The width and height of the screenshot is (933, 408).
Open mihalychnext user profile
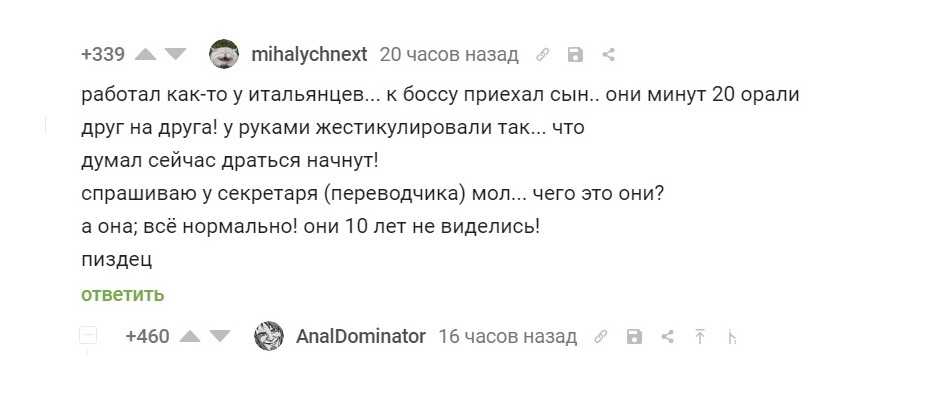[309, 54]
